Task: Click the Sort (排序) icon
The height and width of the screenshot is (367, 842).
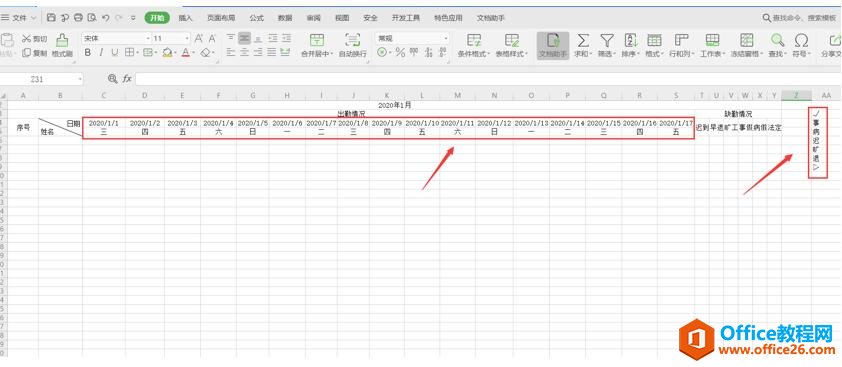Action: [630, 40]
